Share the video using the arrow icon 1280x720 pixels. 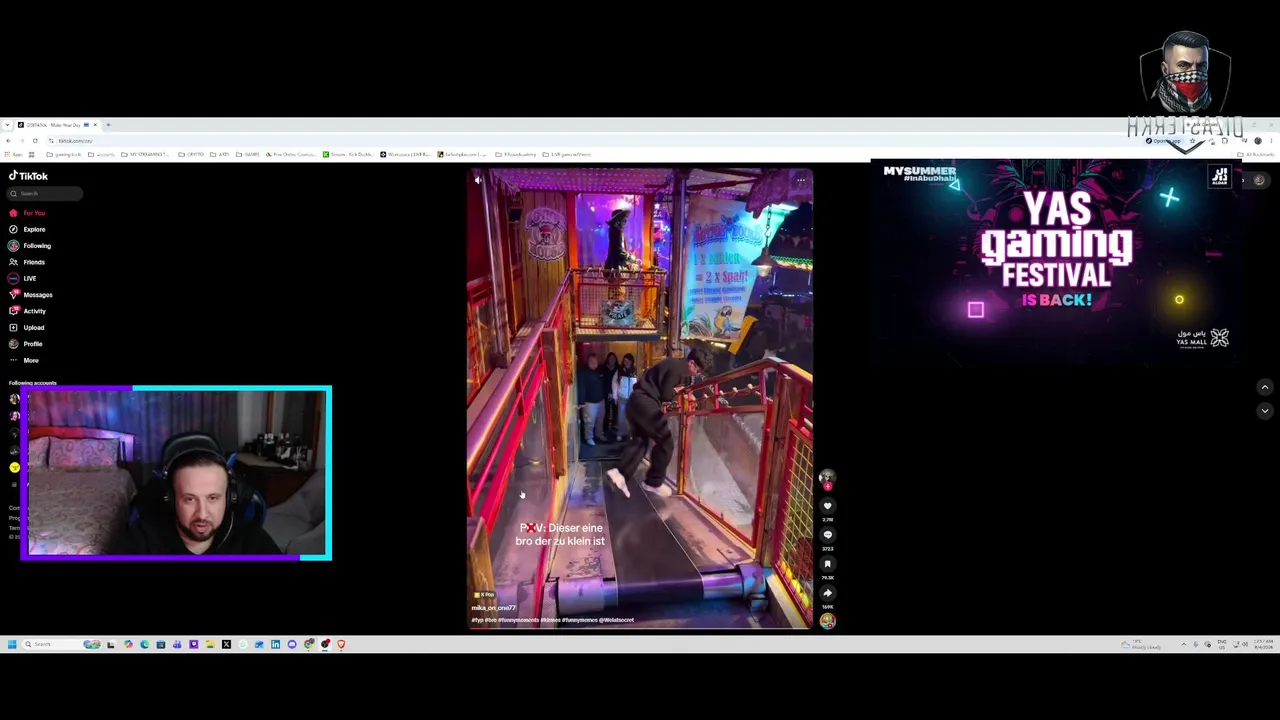[x=827, y=593]
